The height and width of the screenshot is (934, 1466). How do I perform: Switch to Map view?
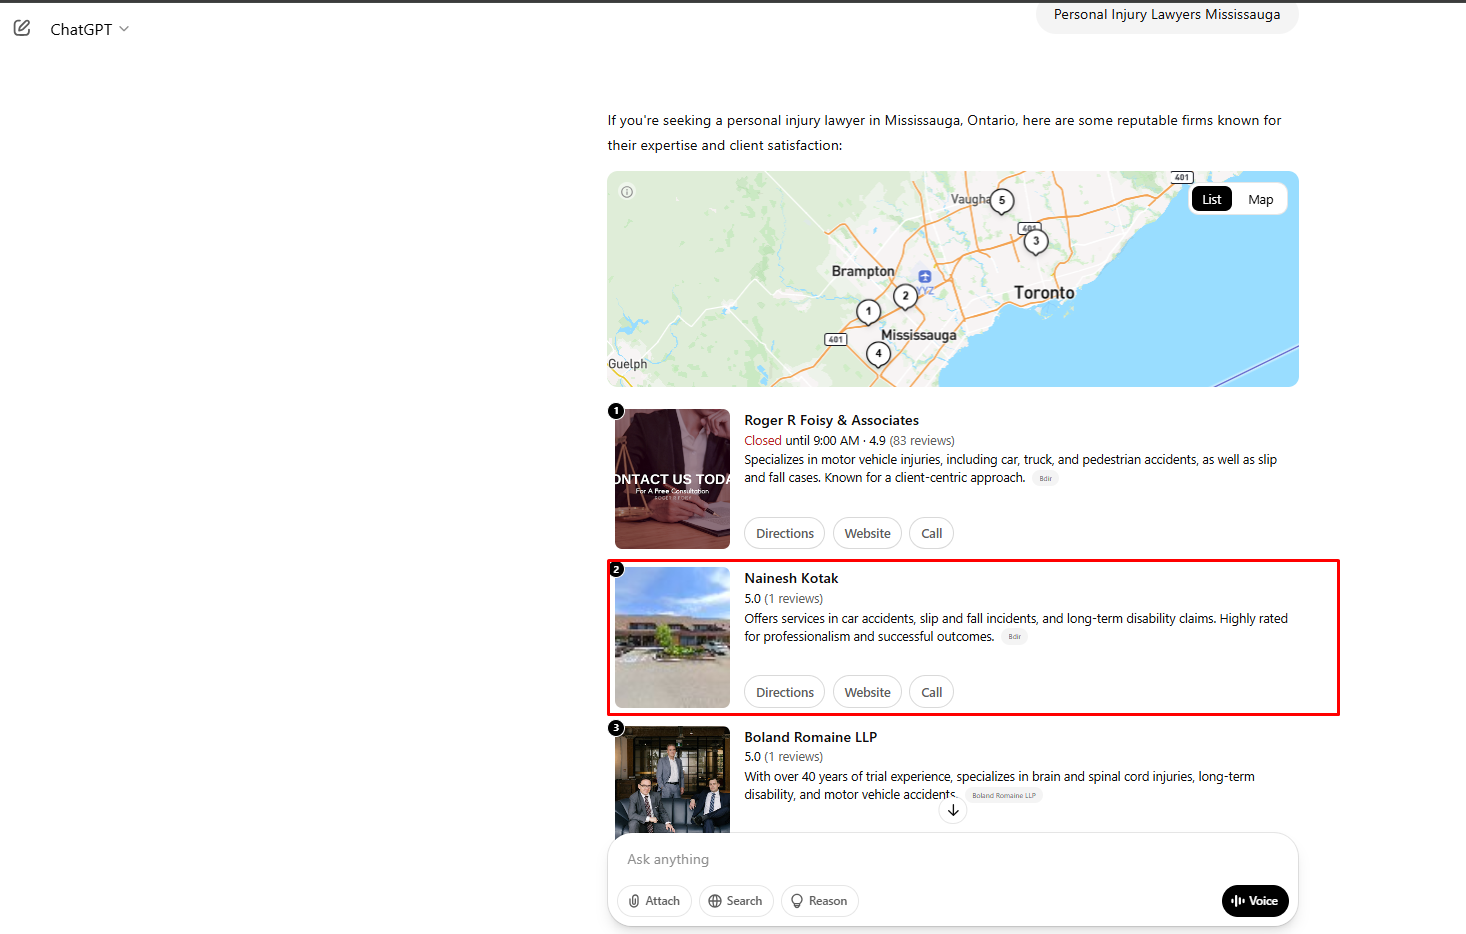pyautogui.click(x=1260, y=200)
